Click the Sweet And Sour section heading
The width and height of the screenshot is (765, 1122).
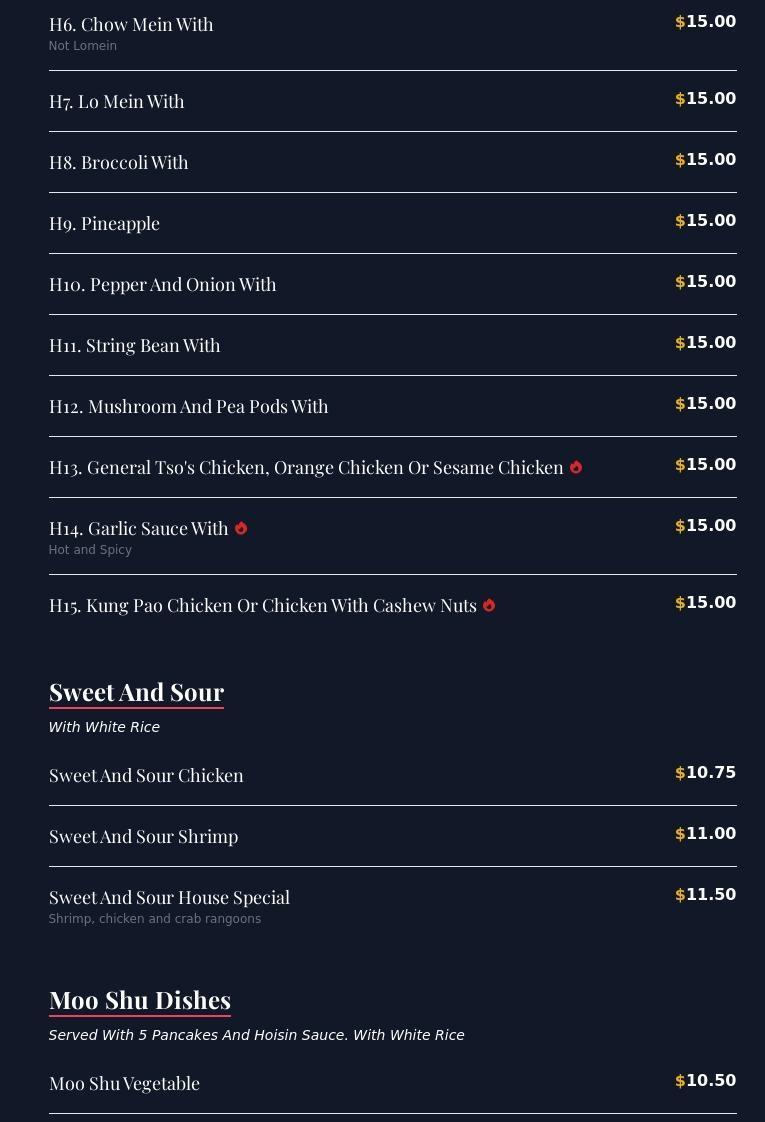(136, 692)
